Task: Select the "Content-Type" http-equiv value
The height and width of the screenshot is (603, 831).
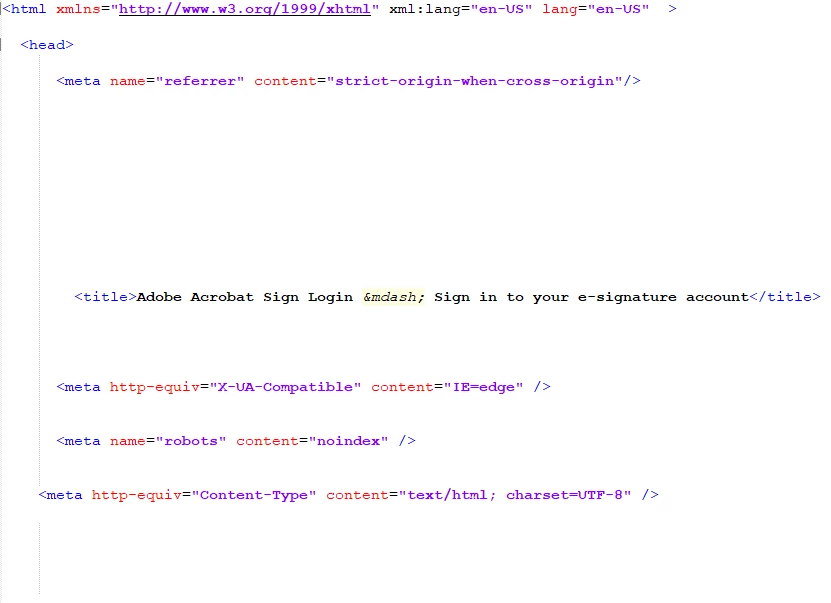Action: tap(254, 495)
